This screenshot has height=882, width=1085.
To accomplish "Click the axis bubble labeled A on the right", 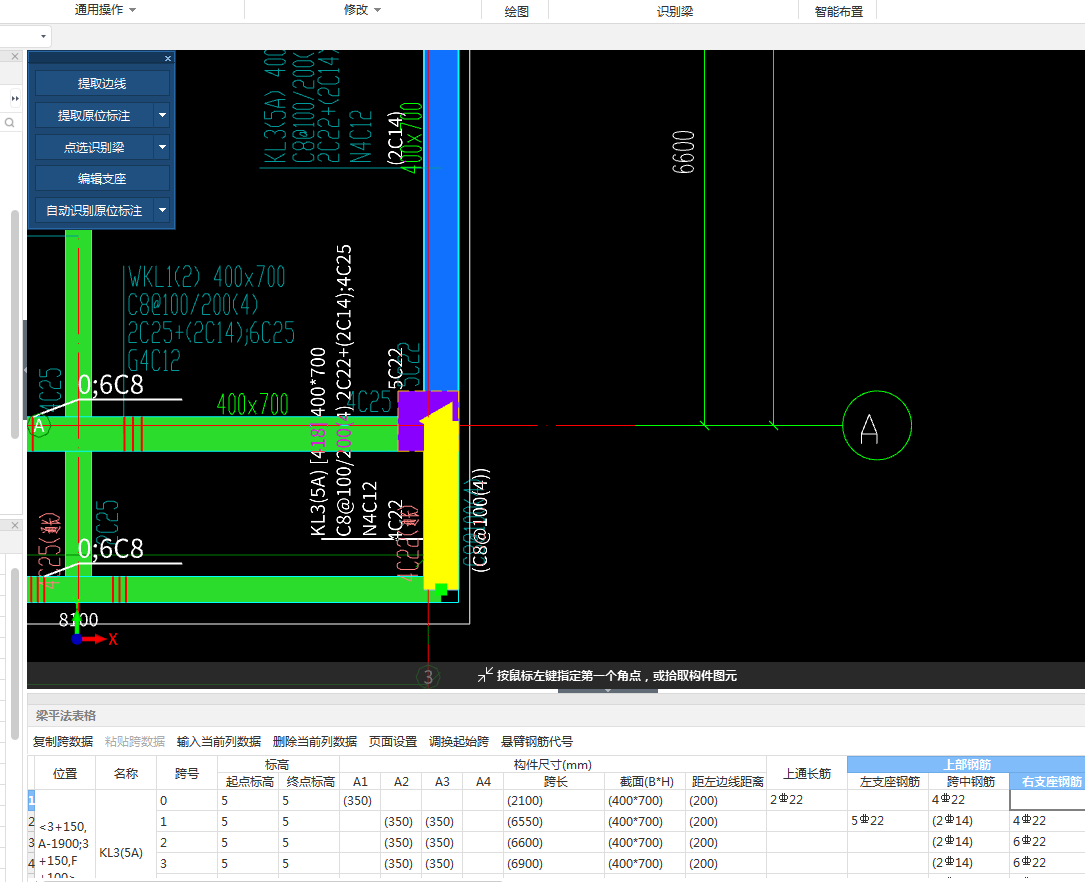I will pyautogui.click(x=877, y=425).
